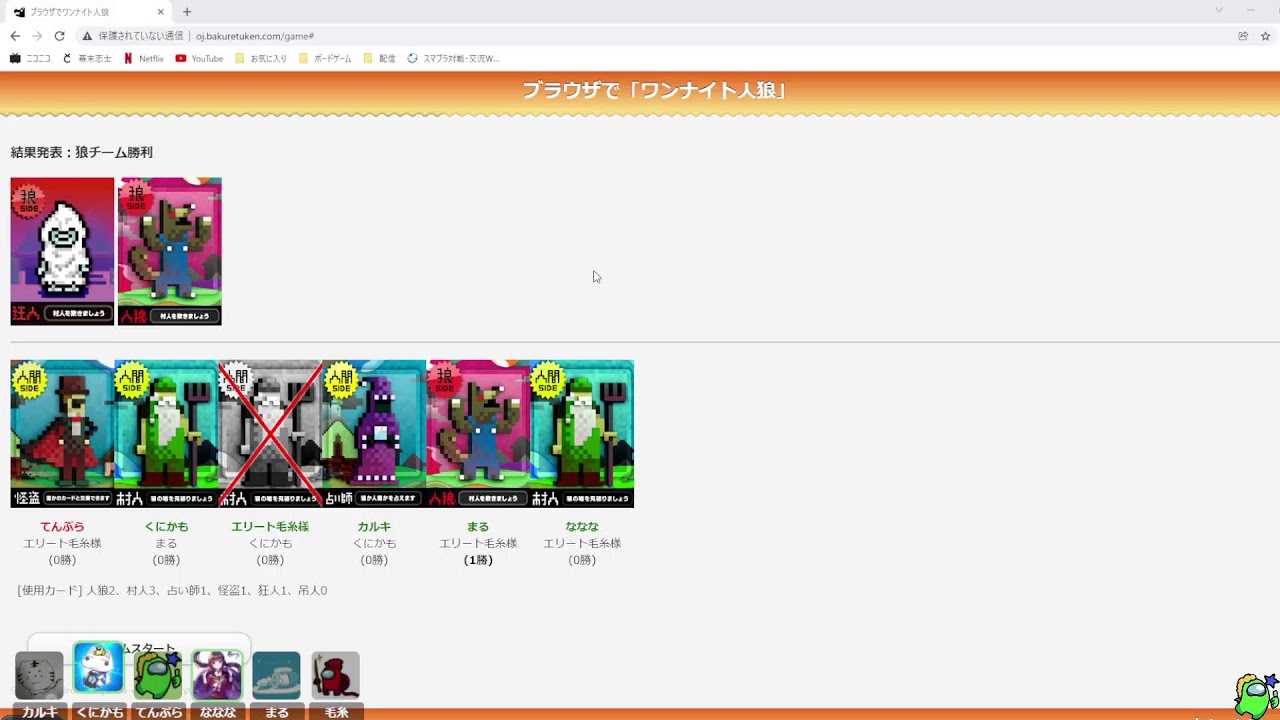Click the 毛糸 name label at bottom

coord(337,712)
